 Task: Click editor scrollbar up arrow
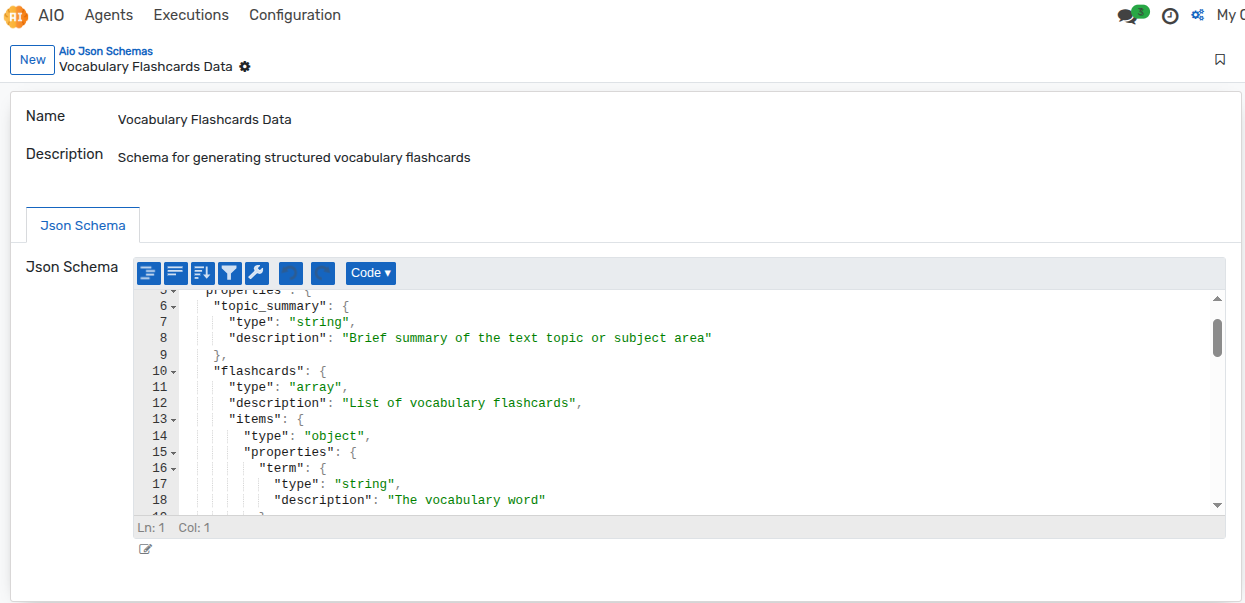coord(1217,299)
